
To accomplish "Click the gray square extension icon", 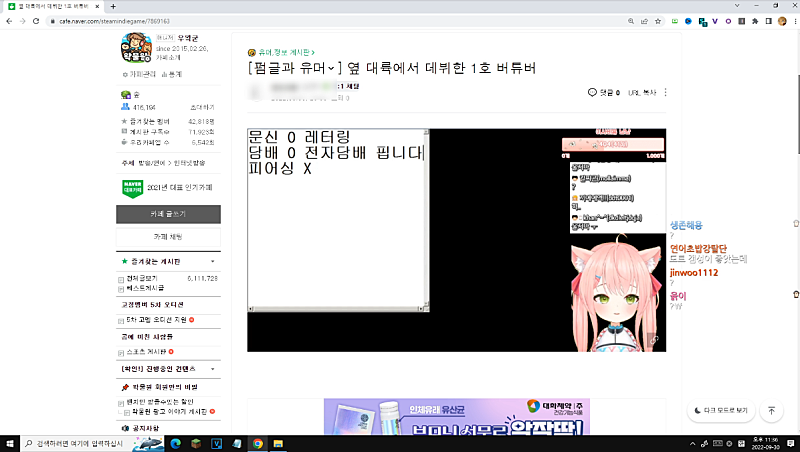I will [741, 21].
